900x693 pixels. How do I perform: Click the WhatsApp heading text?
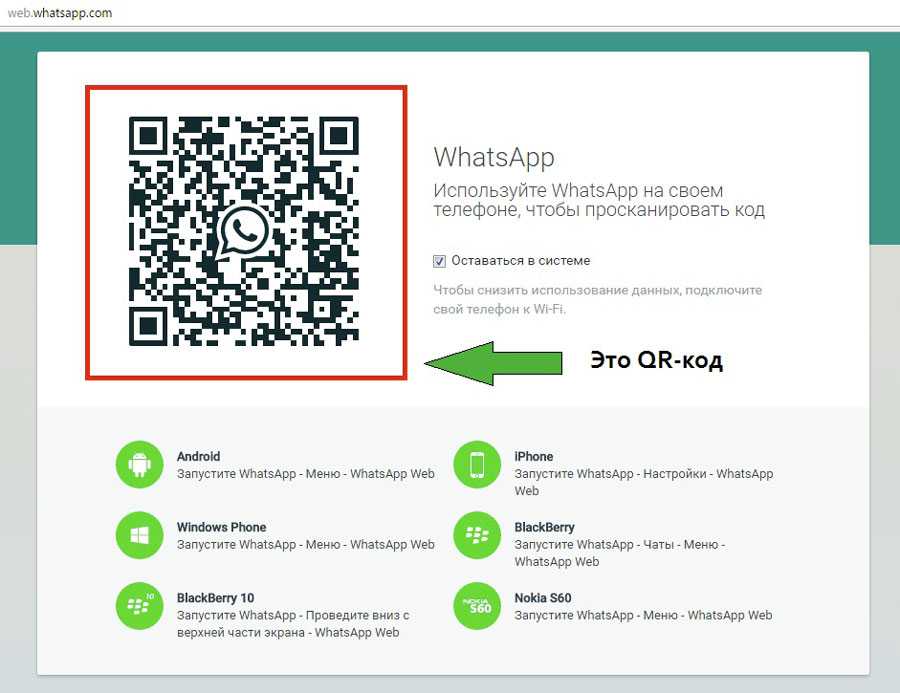[x=494, y=157]
